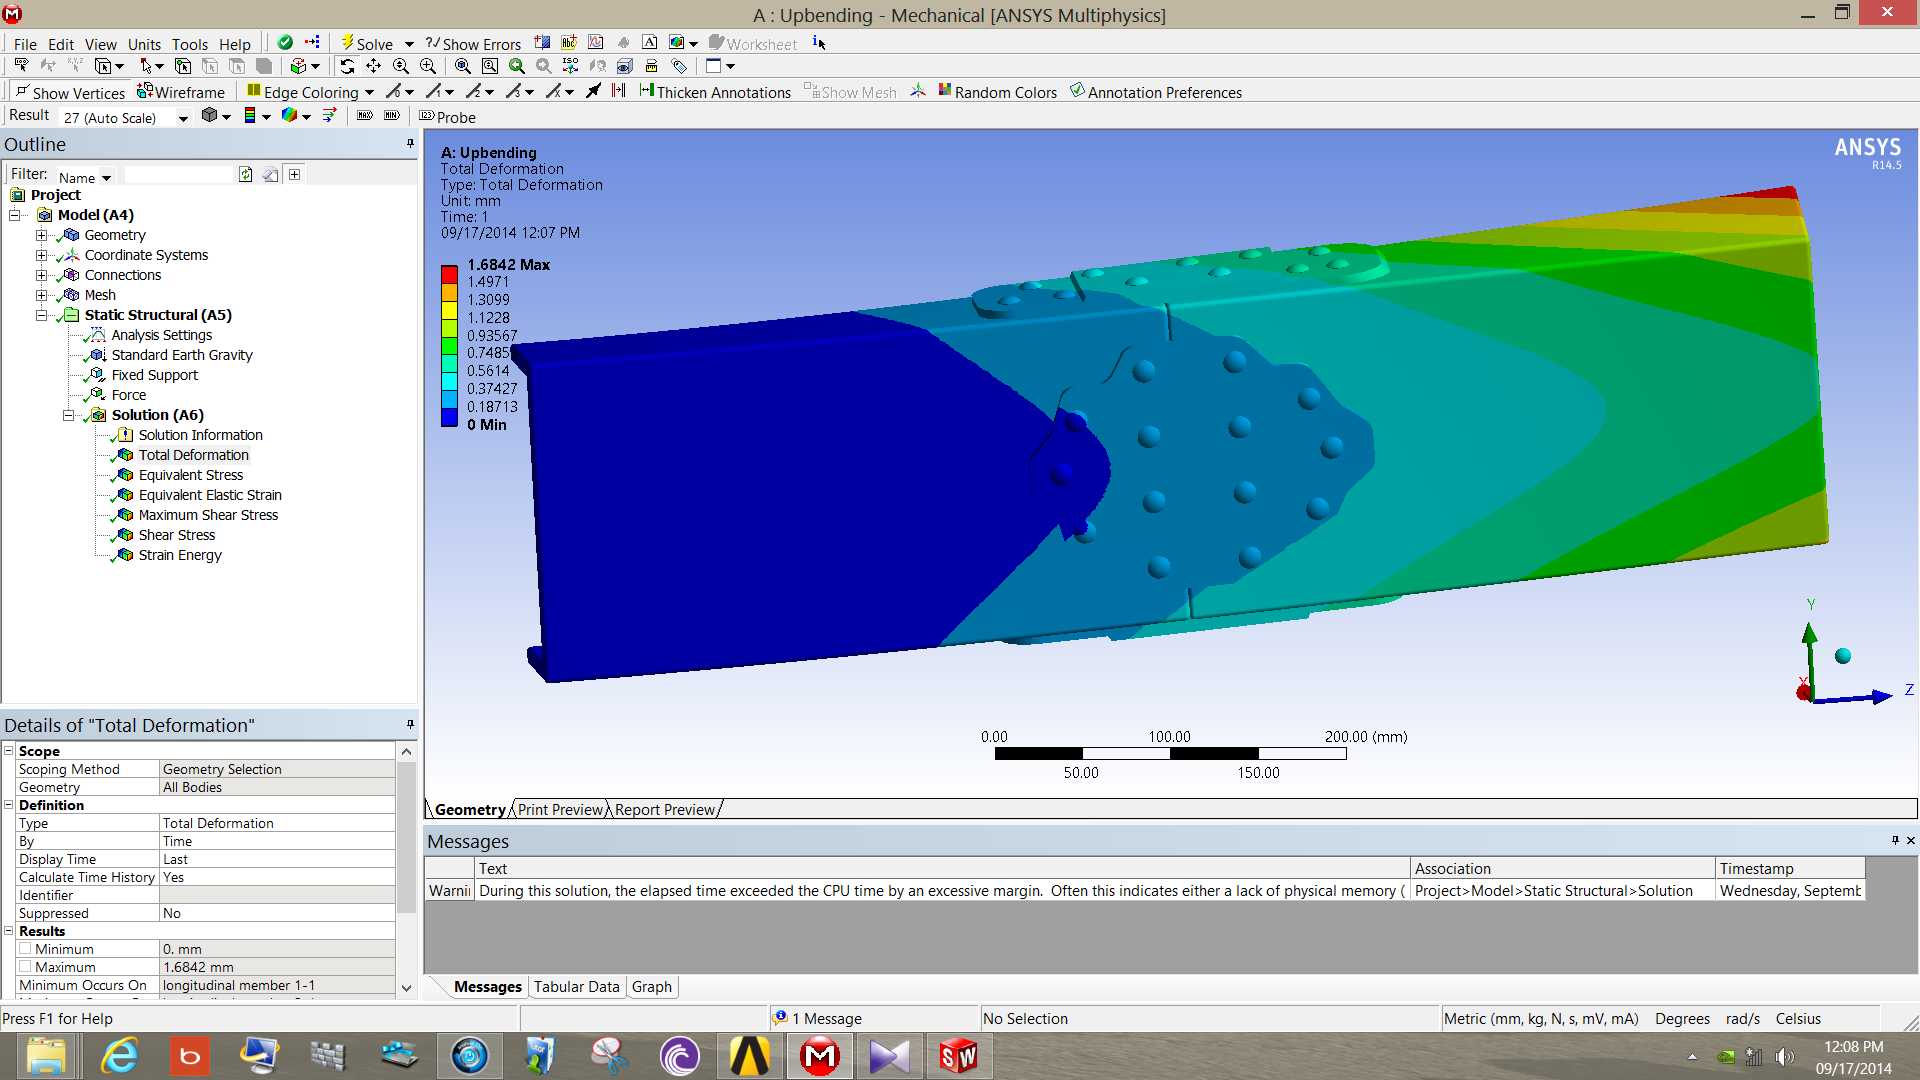Viewport: 1920px width, 1080px height.
Task: Click the Look At eye icon
Action: coord(624,66)
